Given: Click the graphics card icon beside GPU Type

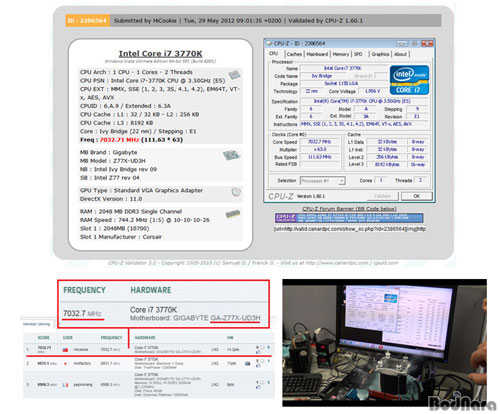Looking at the screenshot, I should pos(236,192).
